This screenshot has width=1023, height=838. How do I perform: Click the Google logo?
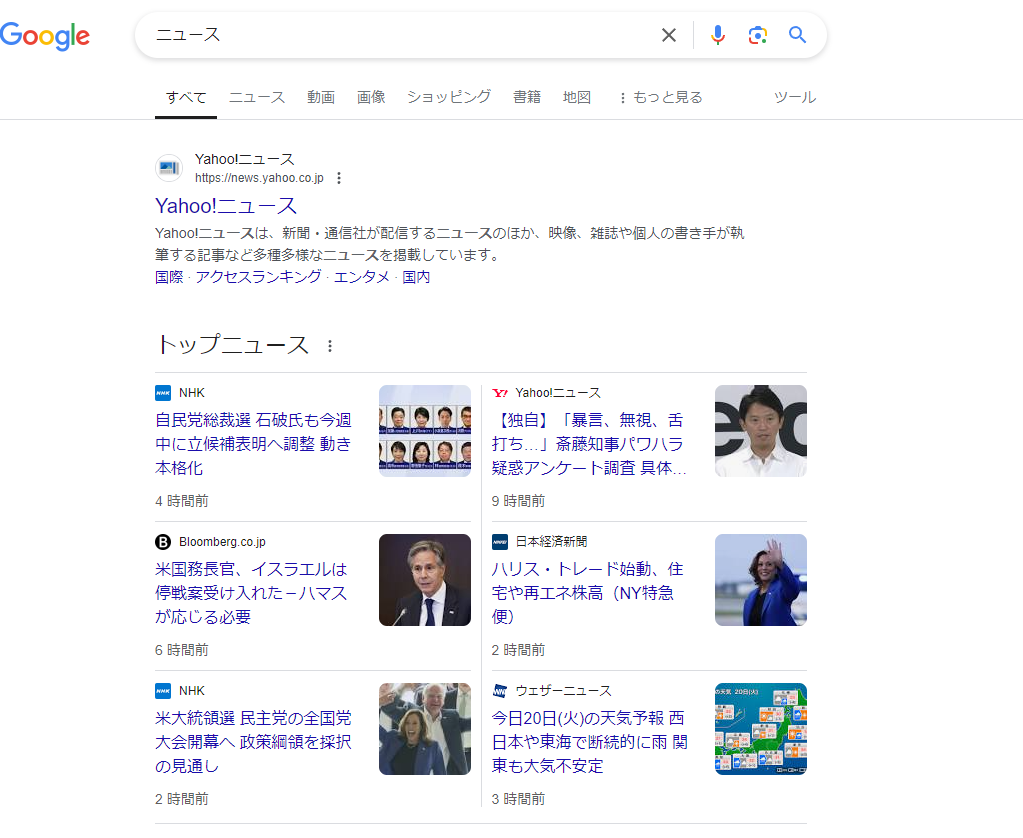coord(45,35)
